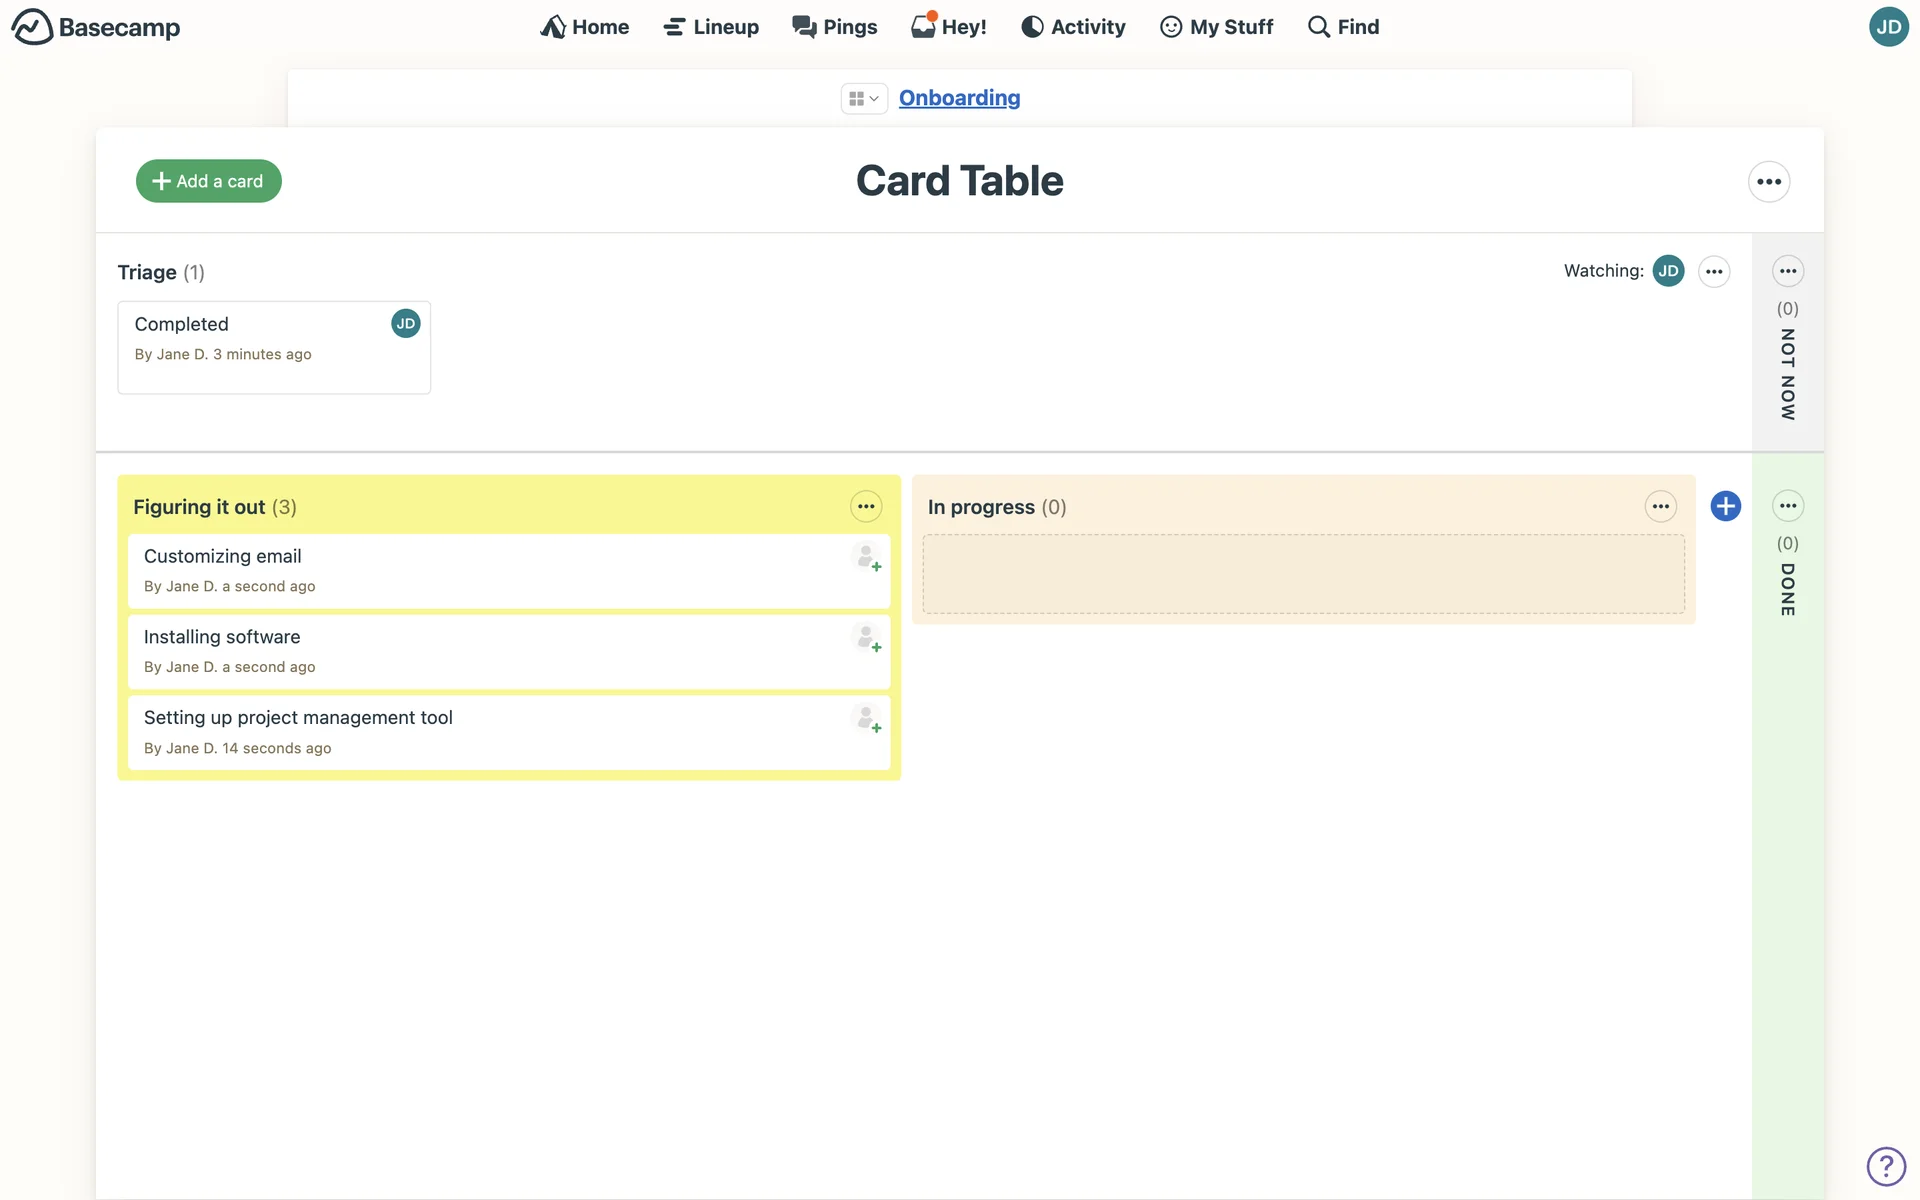Click the Add a card button
The image size is (1920, 1200).
click(208, 181)
